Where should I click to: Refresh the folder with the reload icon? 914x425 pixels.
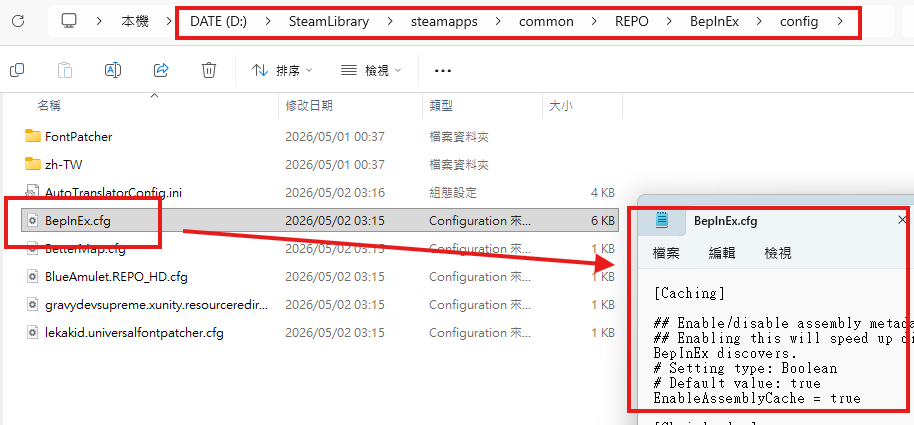[18, 22]
